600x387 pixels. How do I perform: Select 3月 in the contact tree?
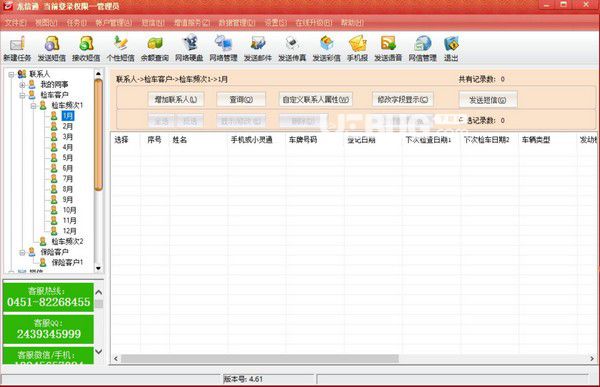68,137
